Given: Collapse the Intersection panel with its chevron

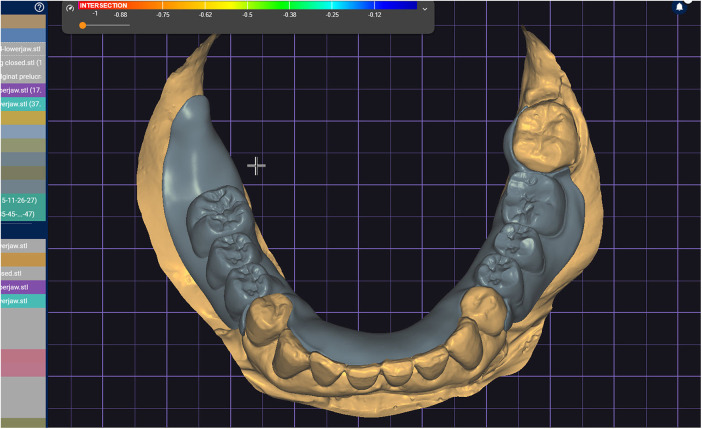Looking at the screenshot, I should 425,9.
